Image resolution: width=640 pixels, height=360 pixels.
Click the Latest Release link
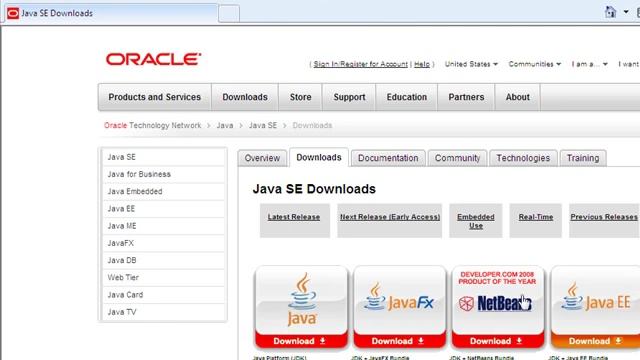[x=294, y=217]
